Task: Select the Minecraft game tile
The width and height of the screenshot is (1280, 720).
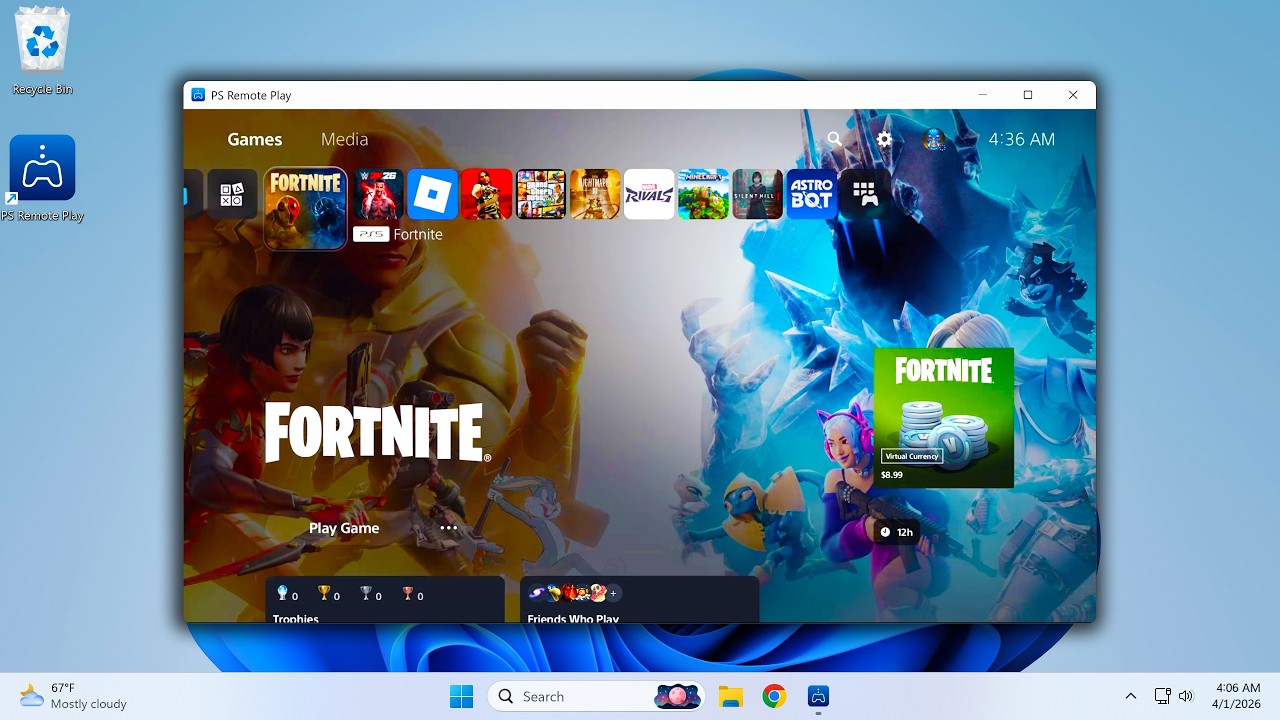Action: tap(703, 194)
